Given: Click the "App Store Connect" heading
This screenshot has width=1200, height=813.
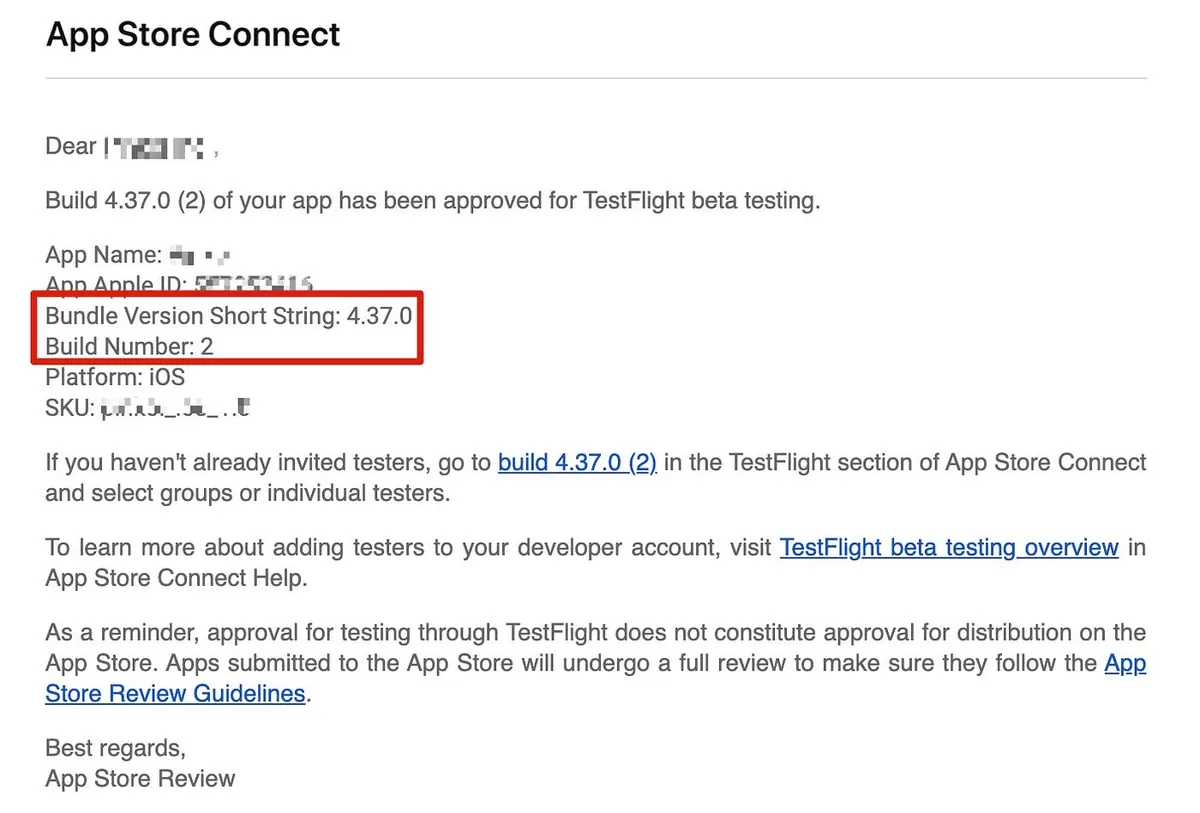Looking at the screenshot, I should tap(193, 35).
